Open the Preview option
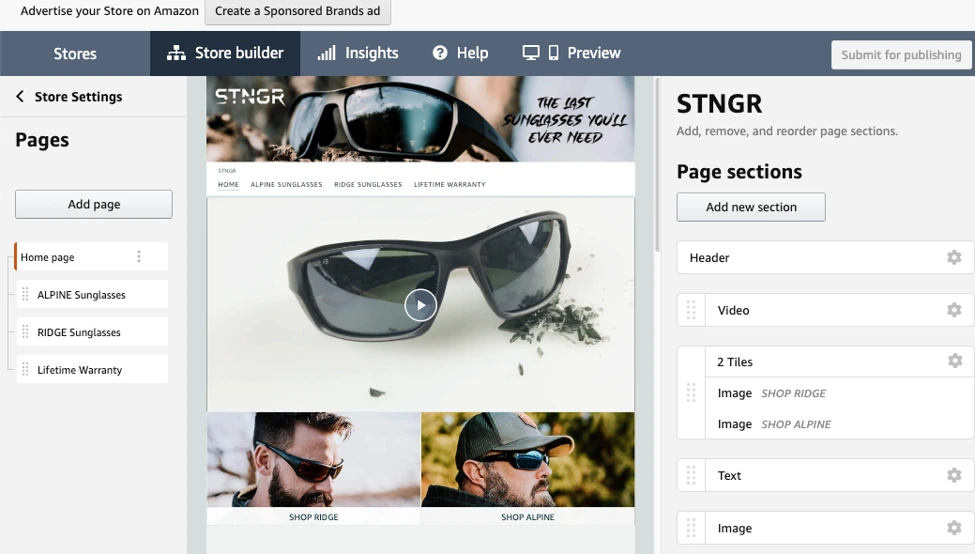This screenshot has height=554, width=975. [571, 53]
